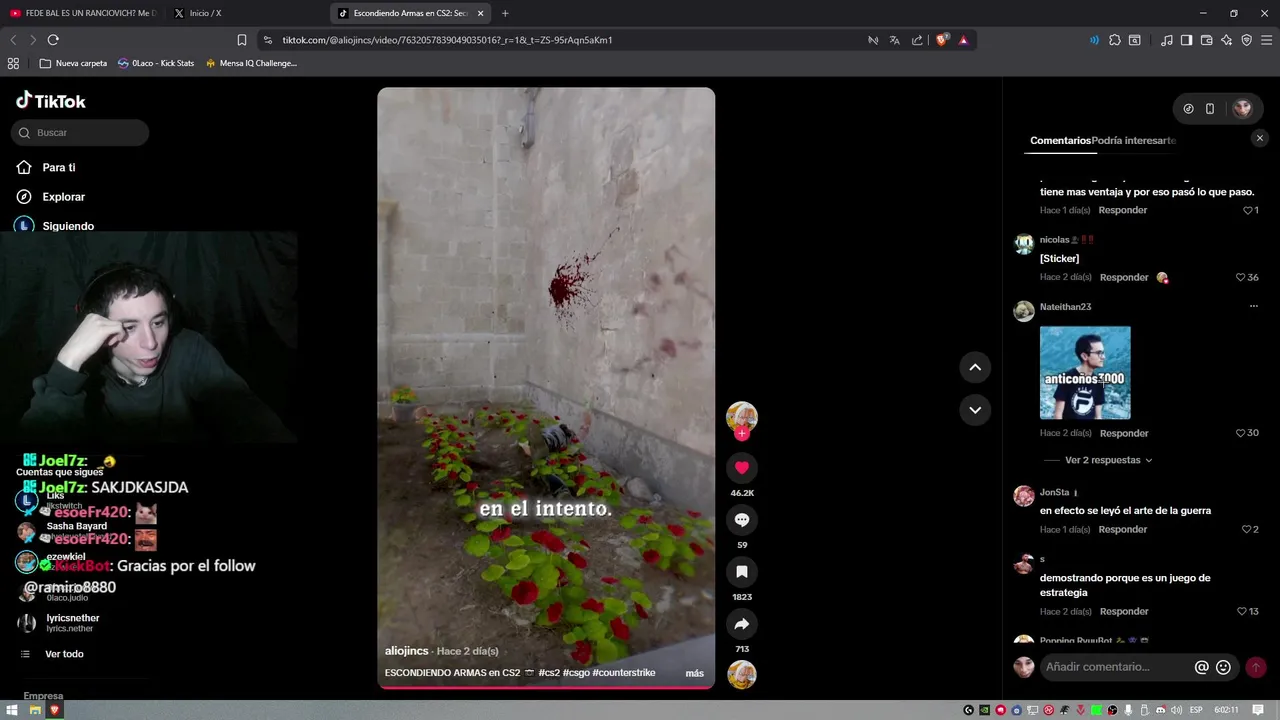Go to next video down arrow
The width and height of the screenshot is (1280, 720).
[x=975, y=410]
